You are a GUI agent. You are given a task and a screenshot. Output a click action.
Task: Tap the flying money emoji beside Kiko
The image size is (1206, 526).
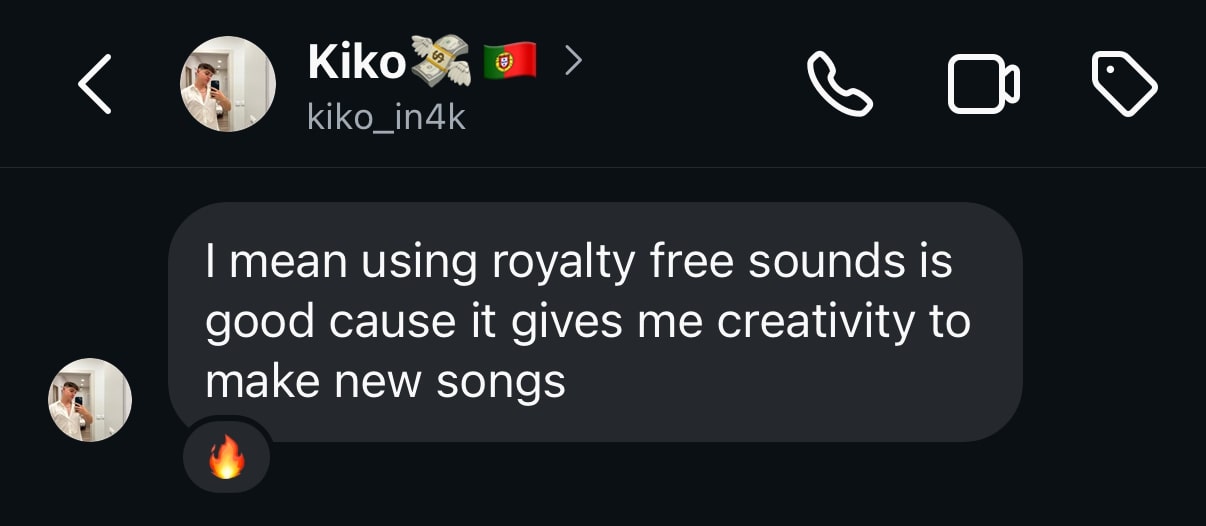click(x=438, y=63)
